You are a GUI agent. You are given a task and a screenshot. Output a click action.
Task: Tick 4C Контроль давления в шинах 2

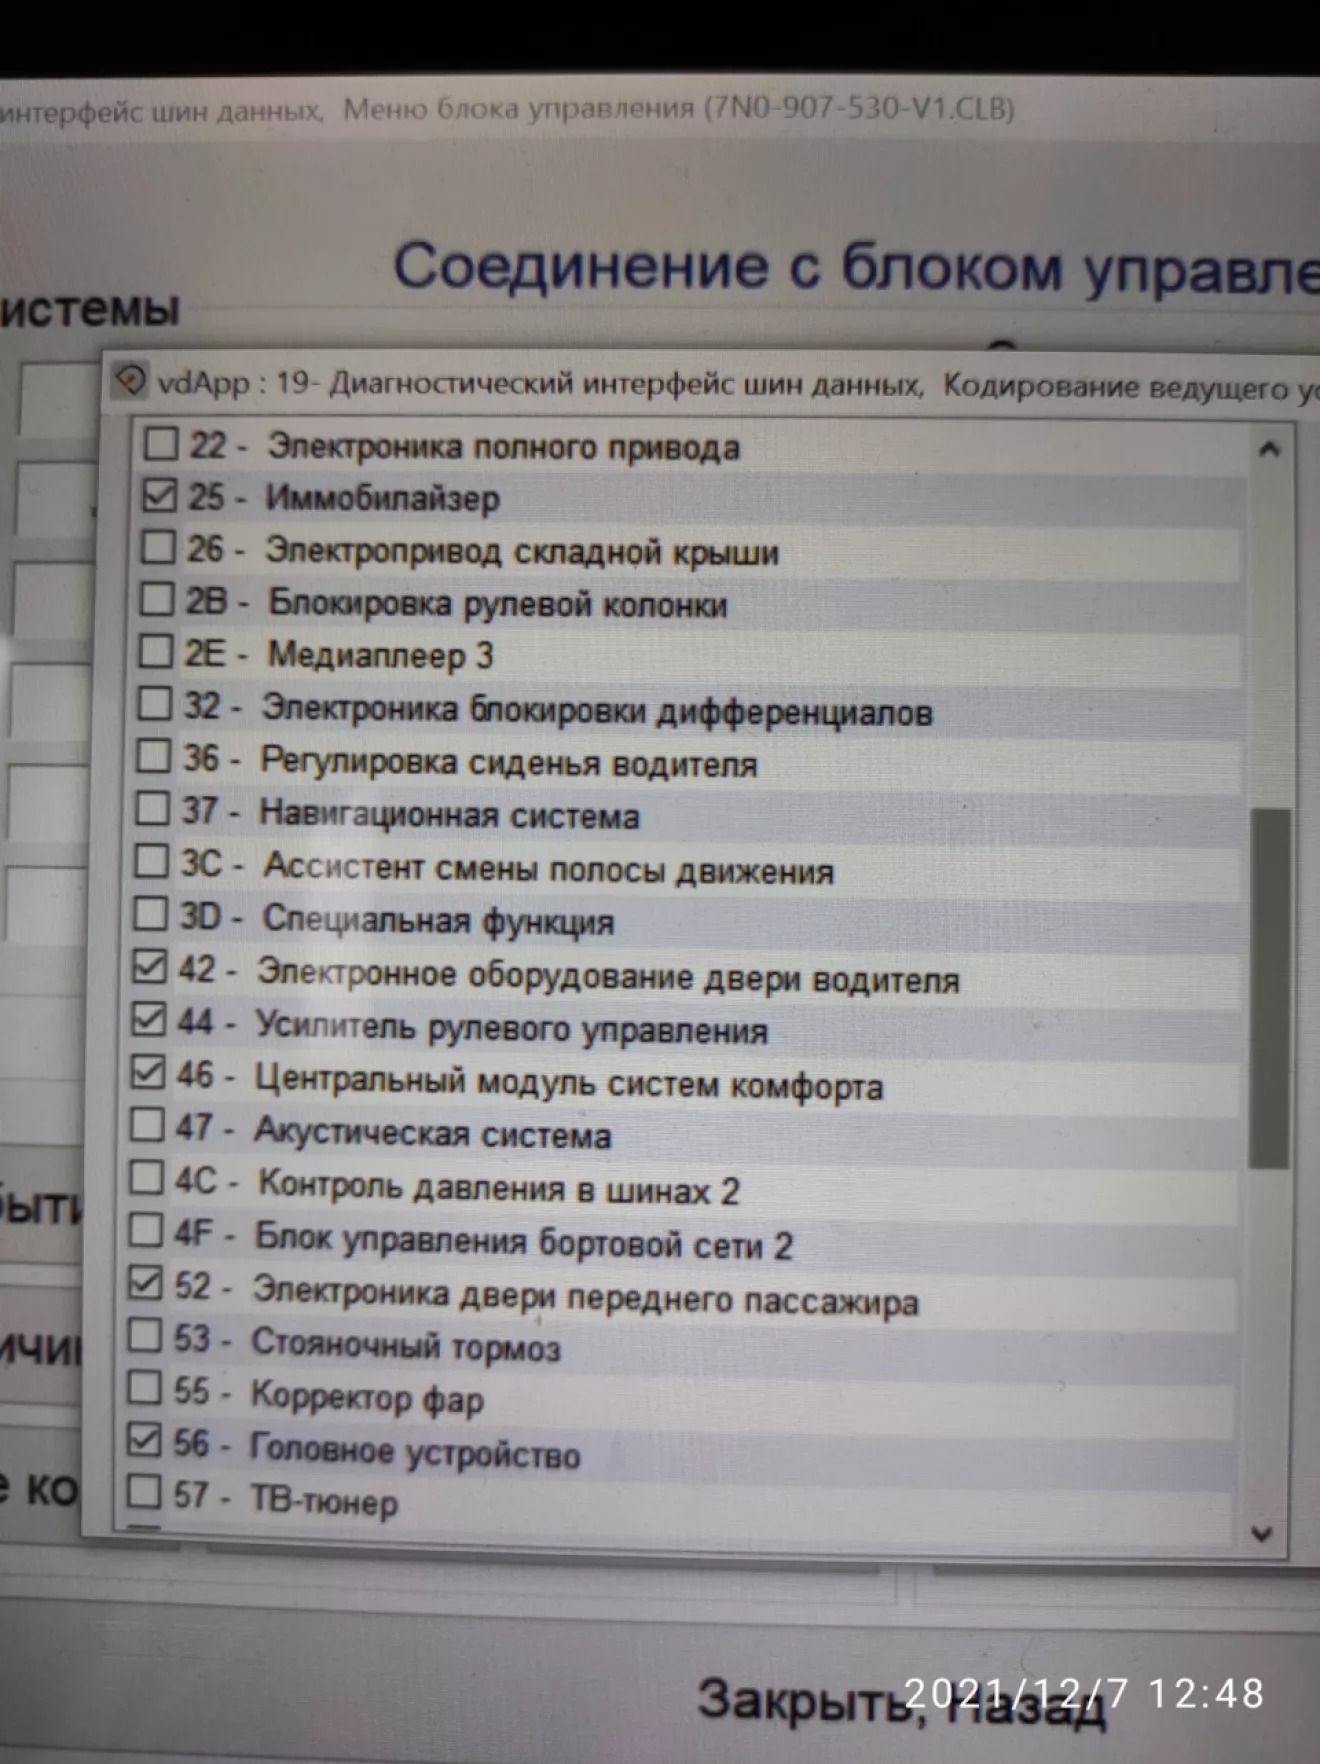(x=147, y=1177)
